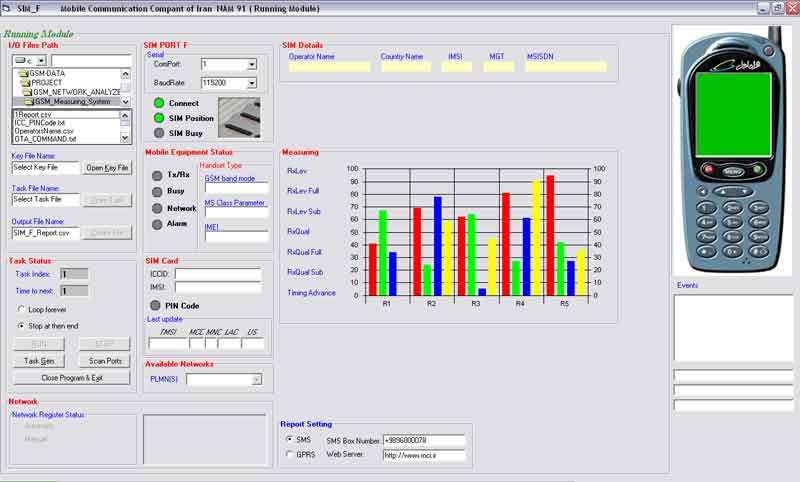Click the Output File Name field
This screenshot has height=482, width=800.
pos(46,233)
